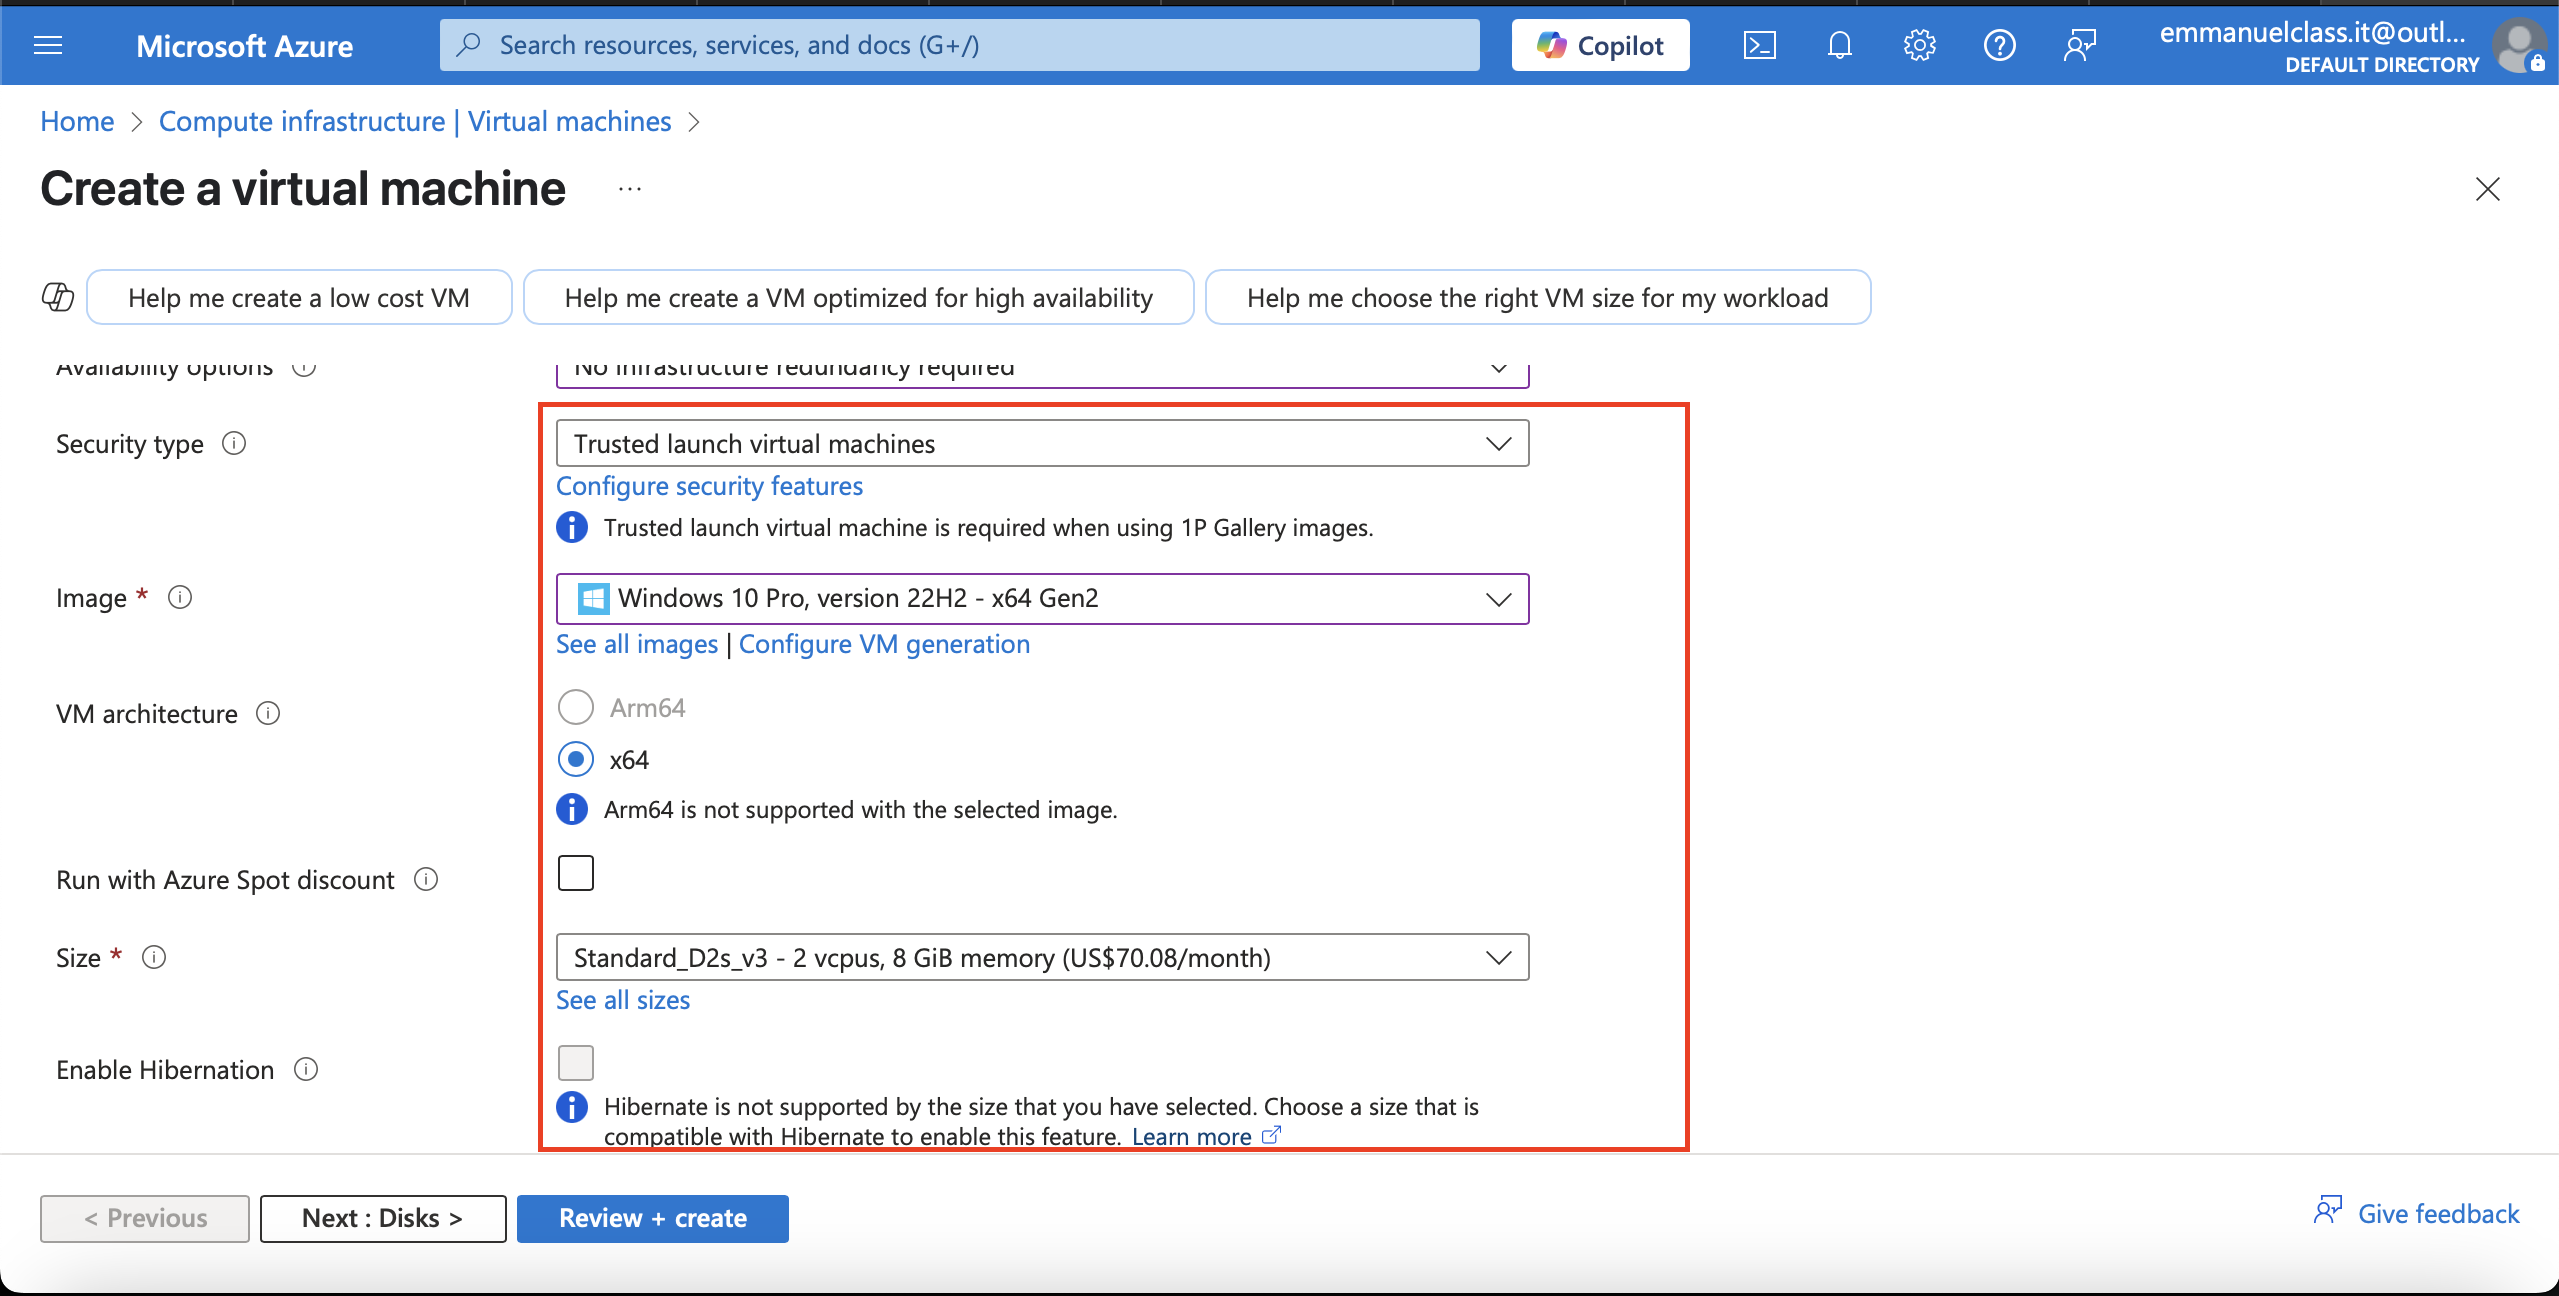Show info tooltip for Security type
This screenshot has width=2559, height=1296.
(x=234, y=443)
